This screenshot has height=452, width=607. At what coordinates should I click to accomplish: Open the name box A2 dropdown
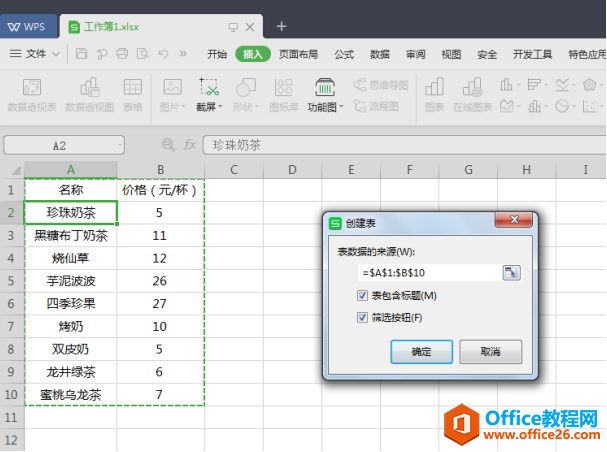[120, 146]
